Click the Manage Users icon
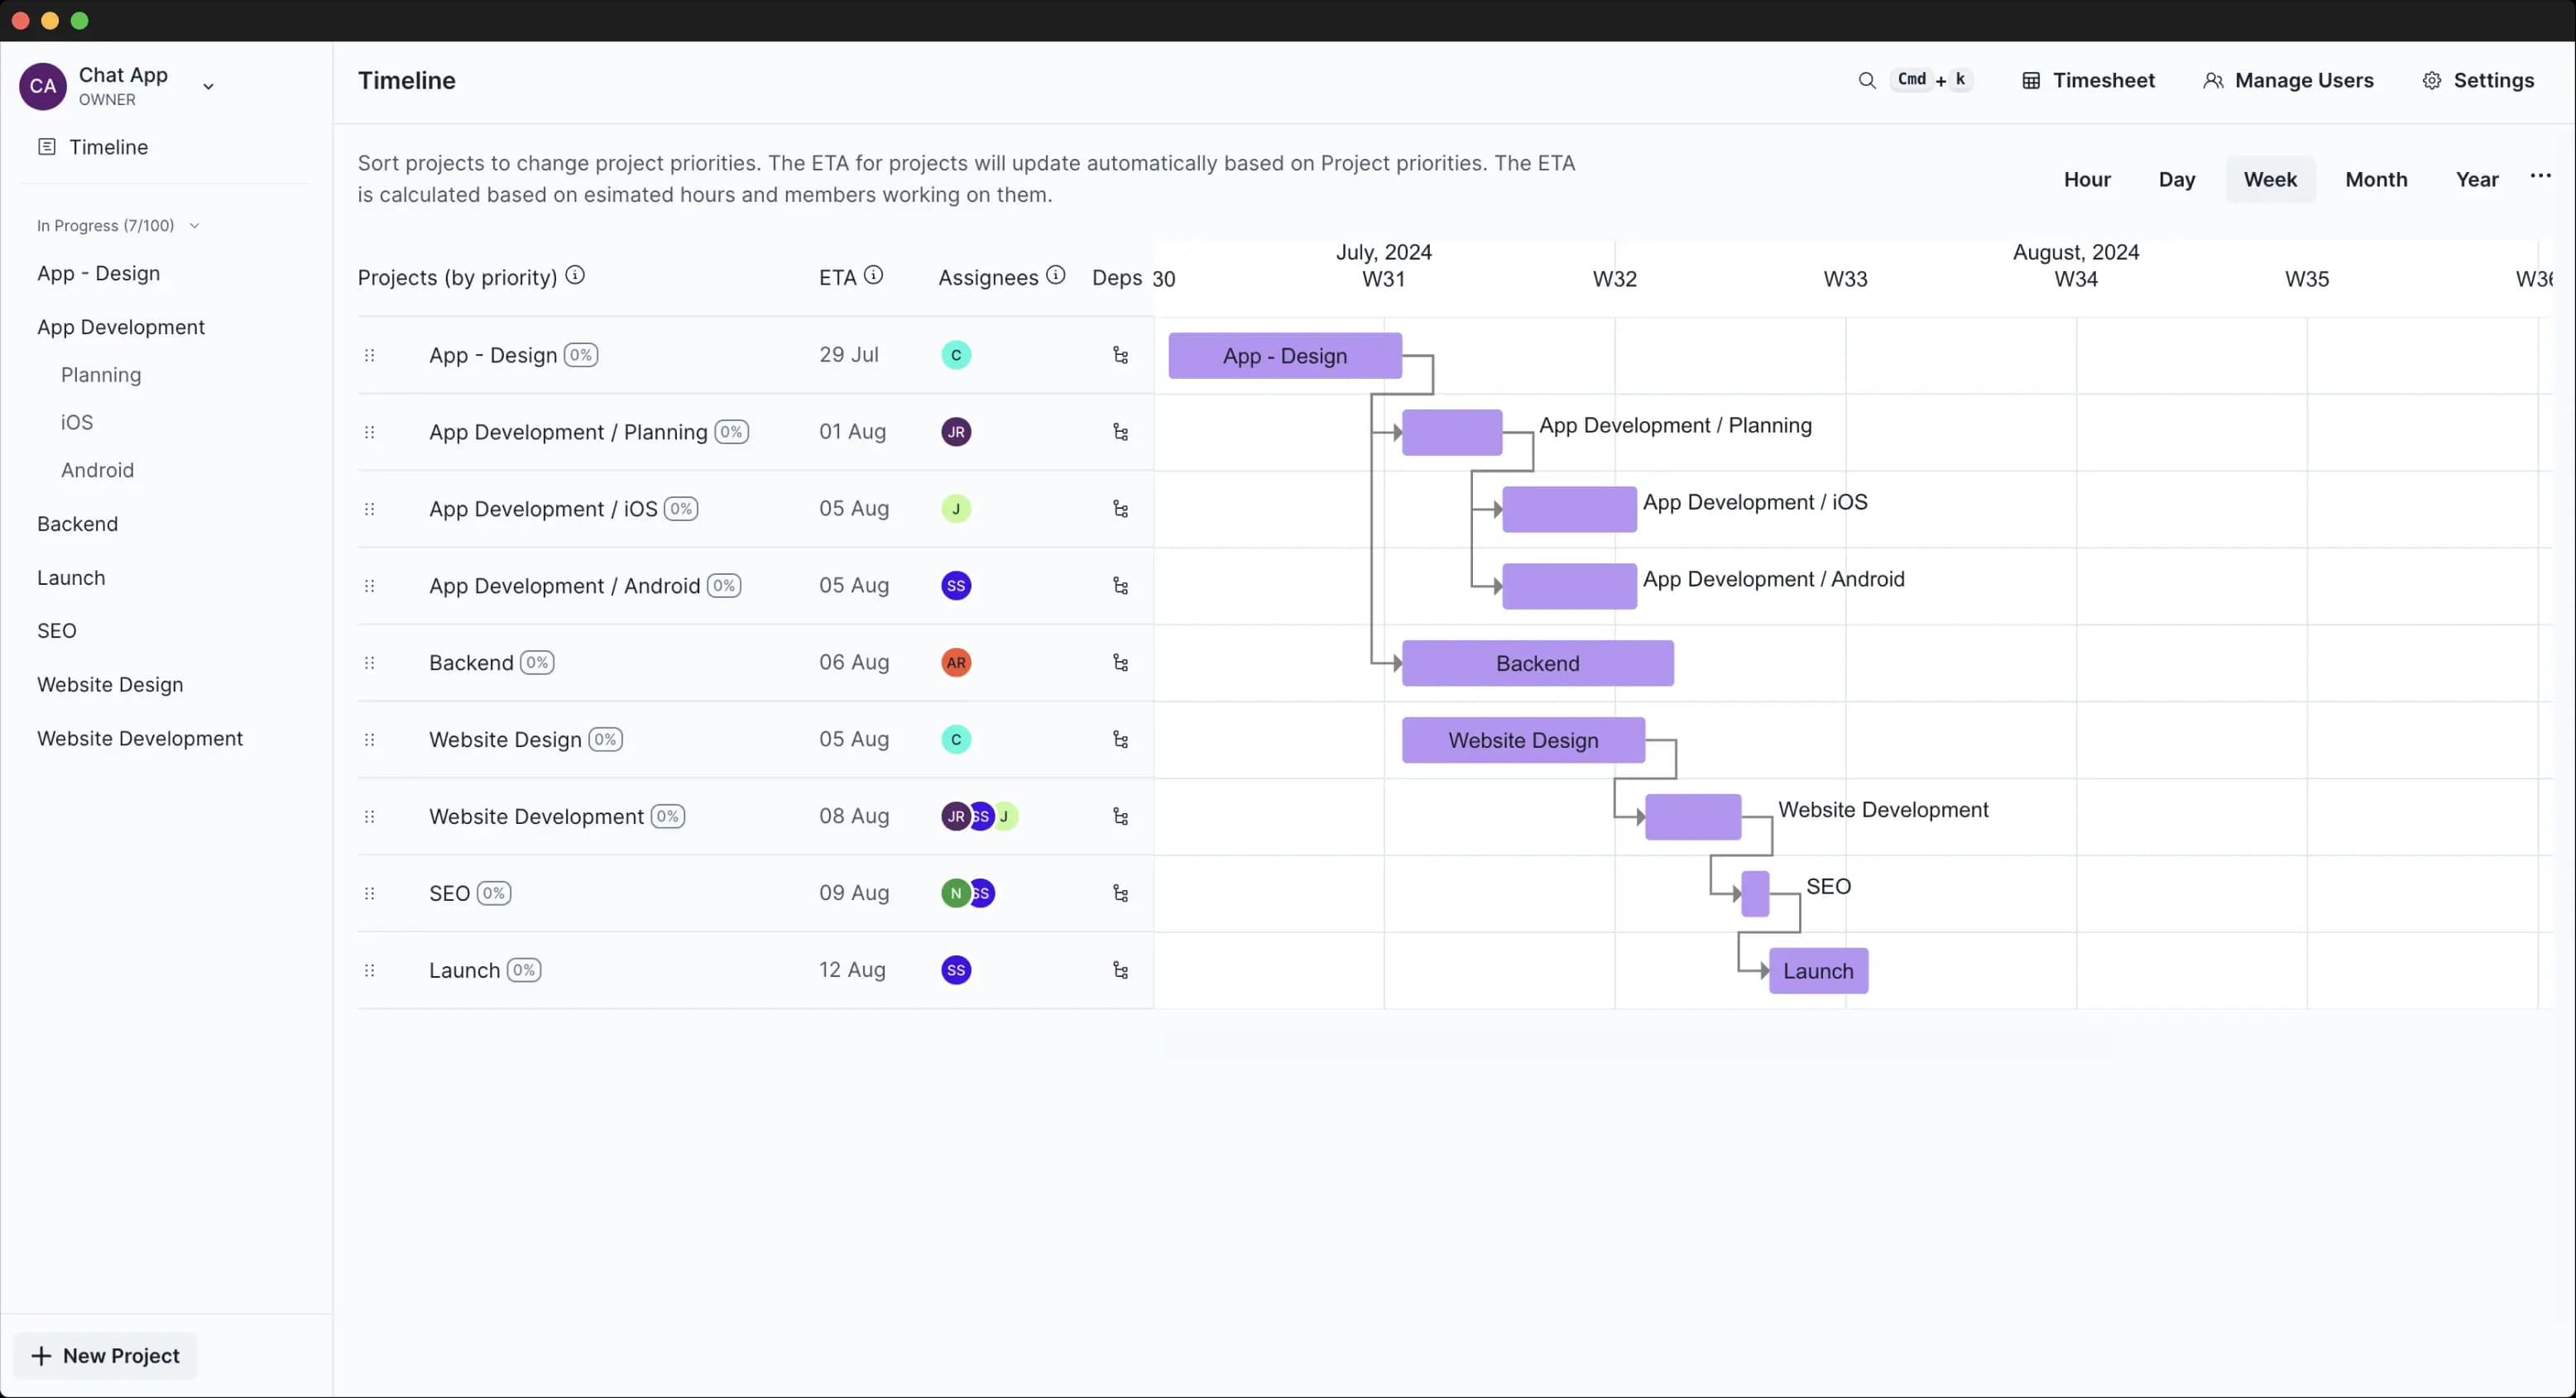The height and width of the screenshot is (1398, 2576). (2211, 79)
